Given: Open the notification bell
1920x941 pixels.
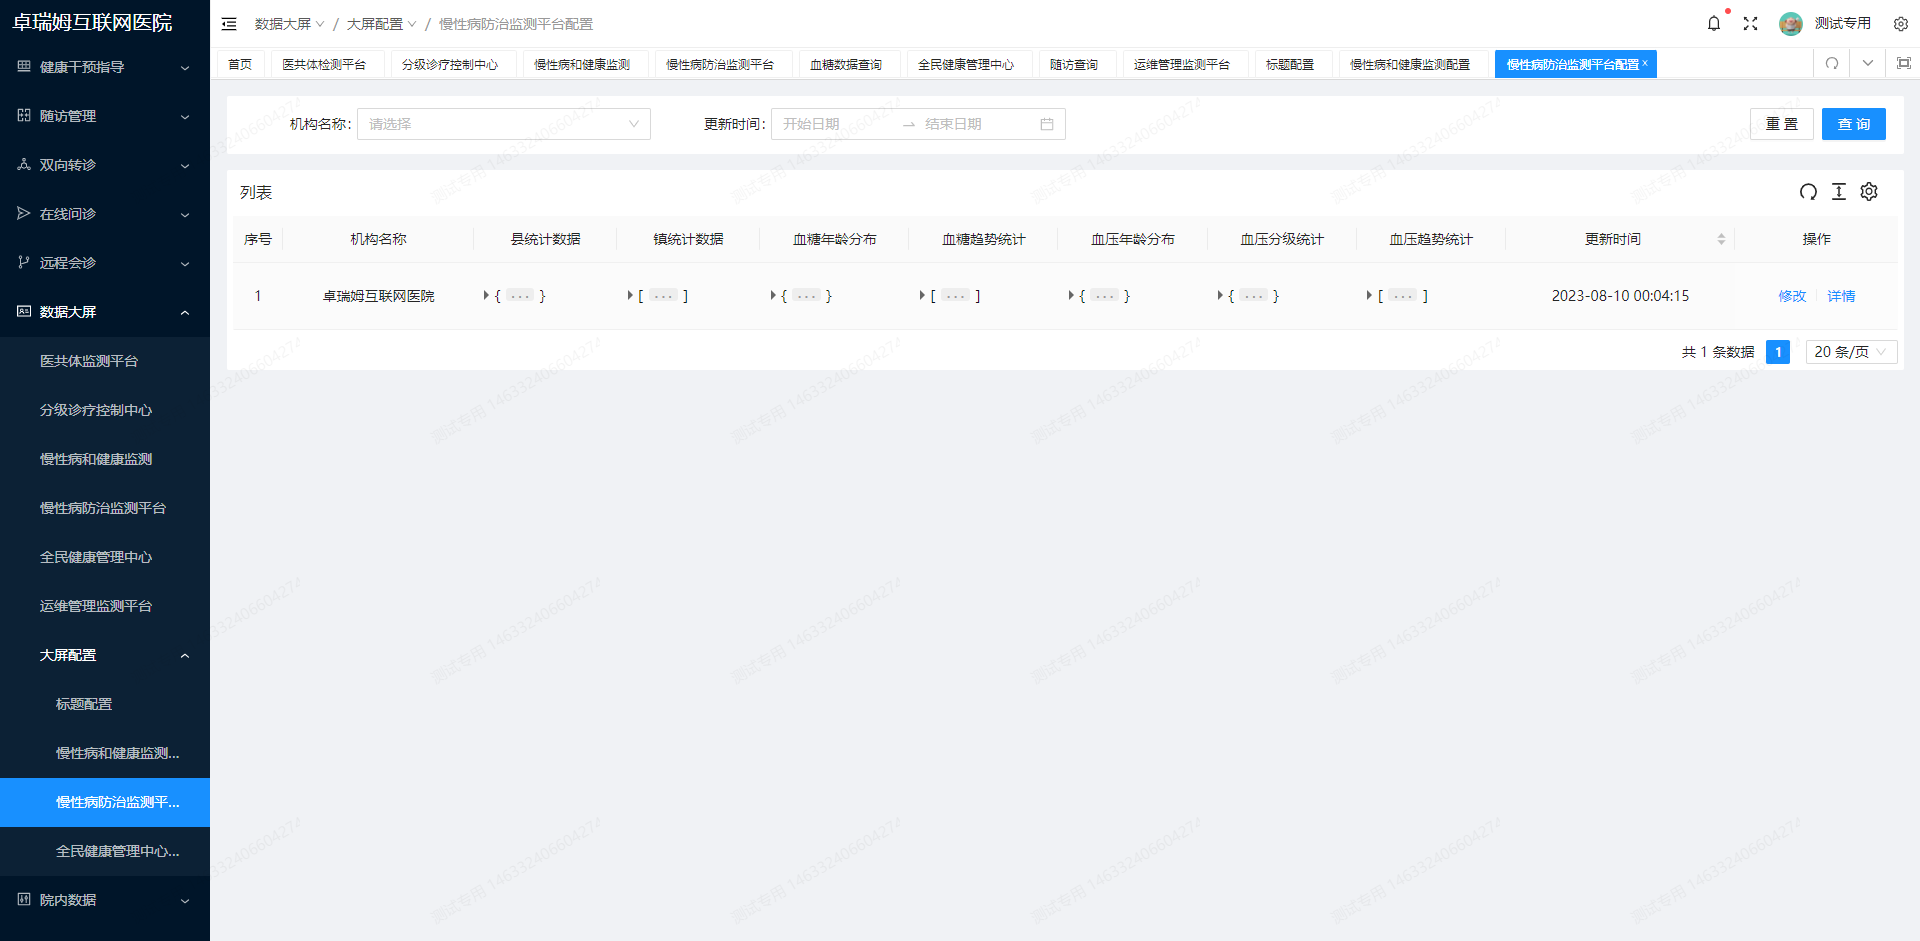Looking at the screenshot, I should 1714,23.
